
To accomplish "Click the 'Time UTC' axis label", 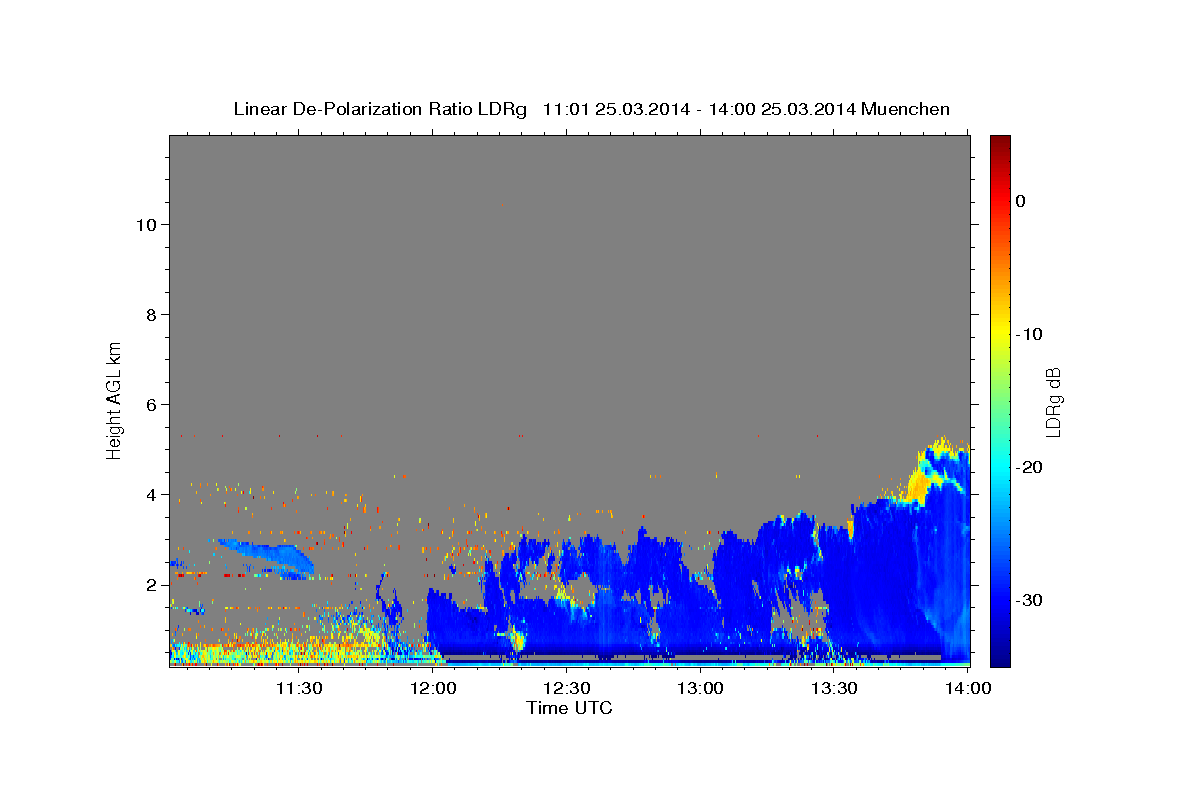I will coord(569,708).
